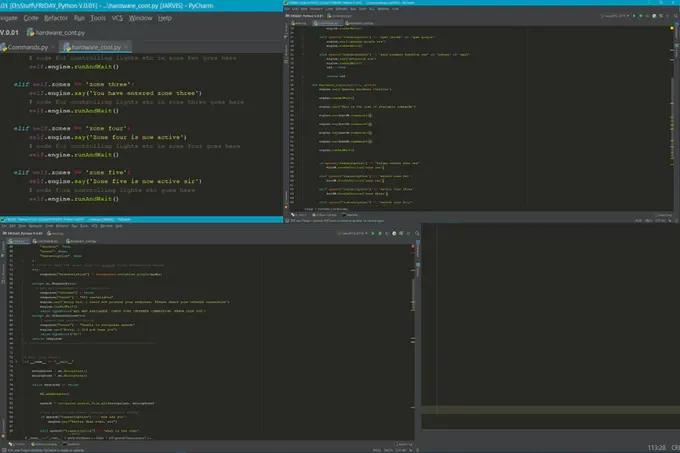Screen dimensions: 680x453
Task: Click the 'zone three' comparison line in editor
Action: (x=74, y=84)
